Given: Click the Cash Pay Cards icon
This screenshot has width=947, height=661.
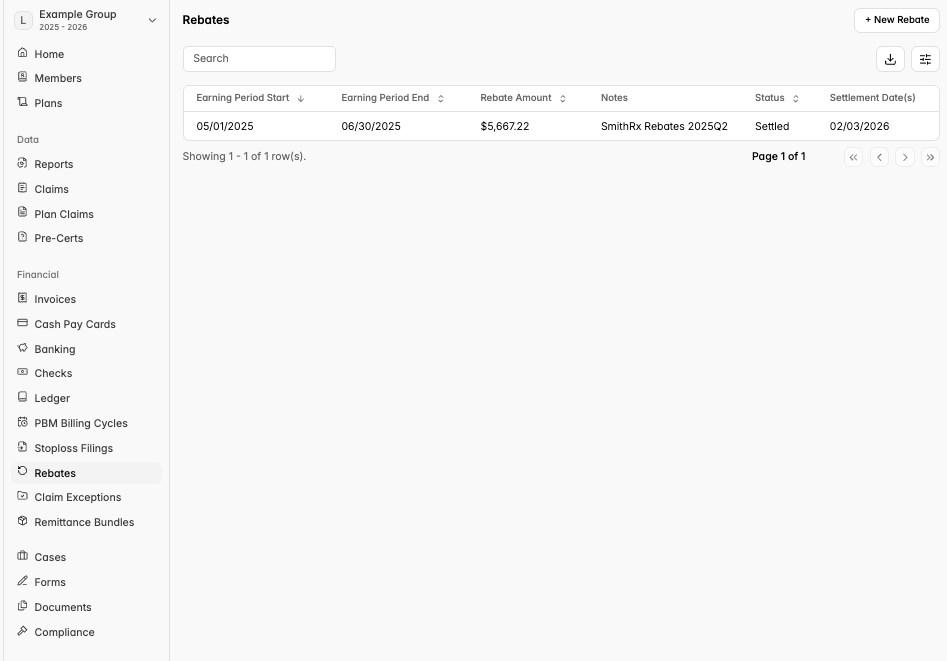Looking at the screenshot, I should click(x=22, y=323).
